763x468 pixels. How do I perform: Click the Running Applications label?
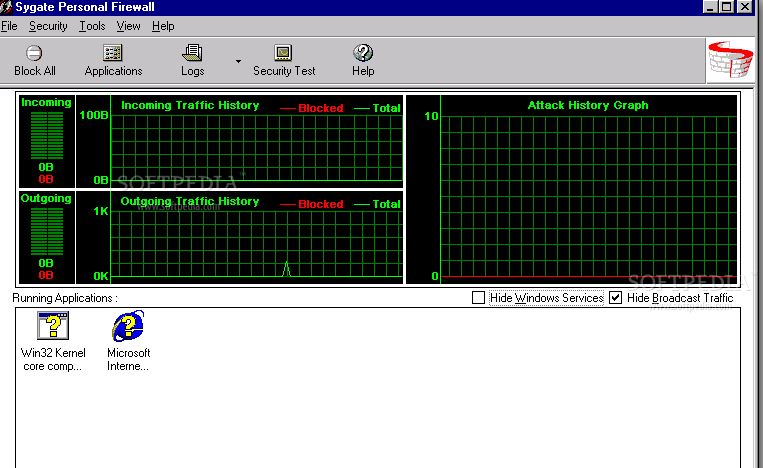point(65,298)
